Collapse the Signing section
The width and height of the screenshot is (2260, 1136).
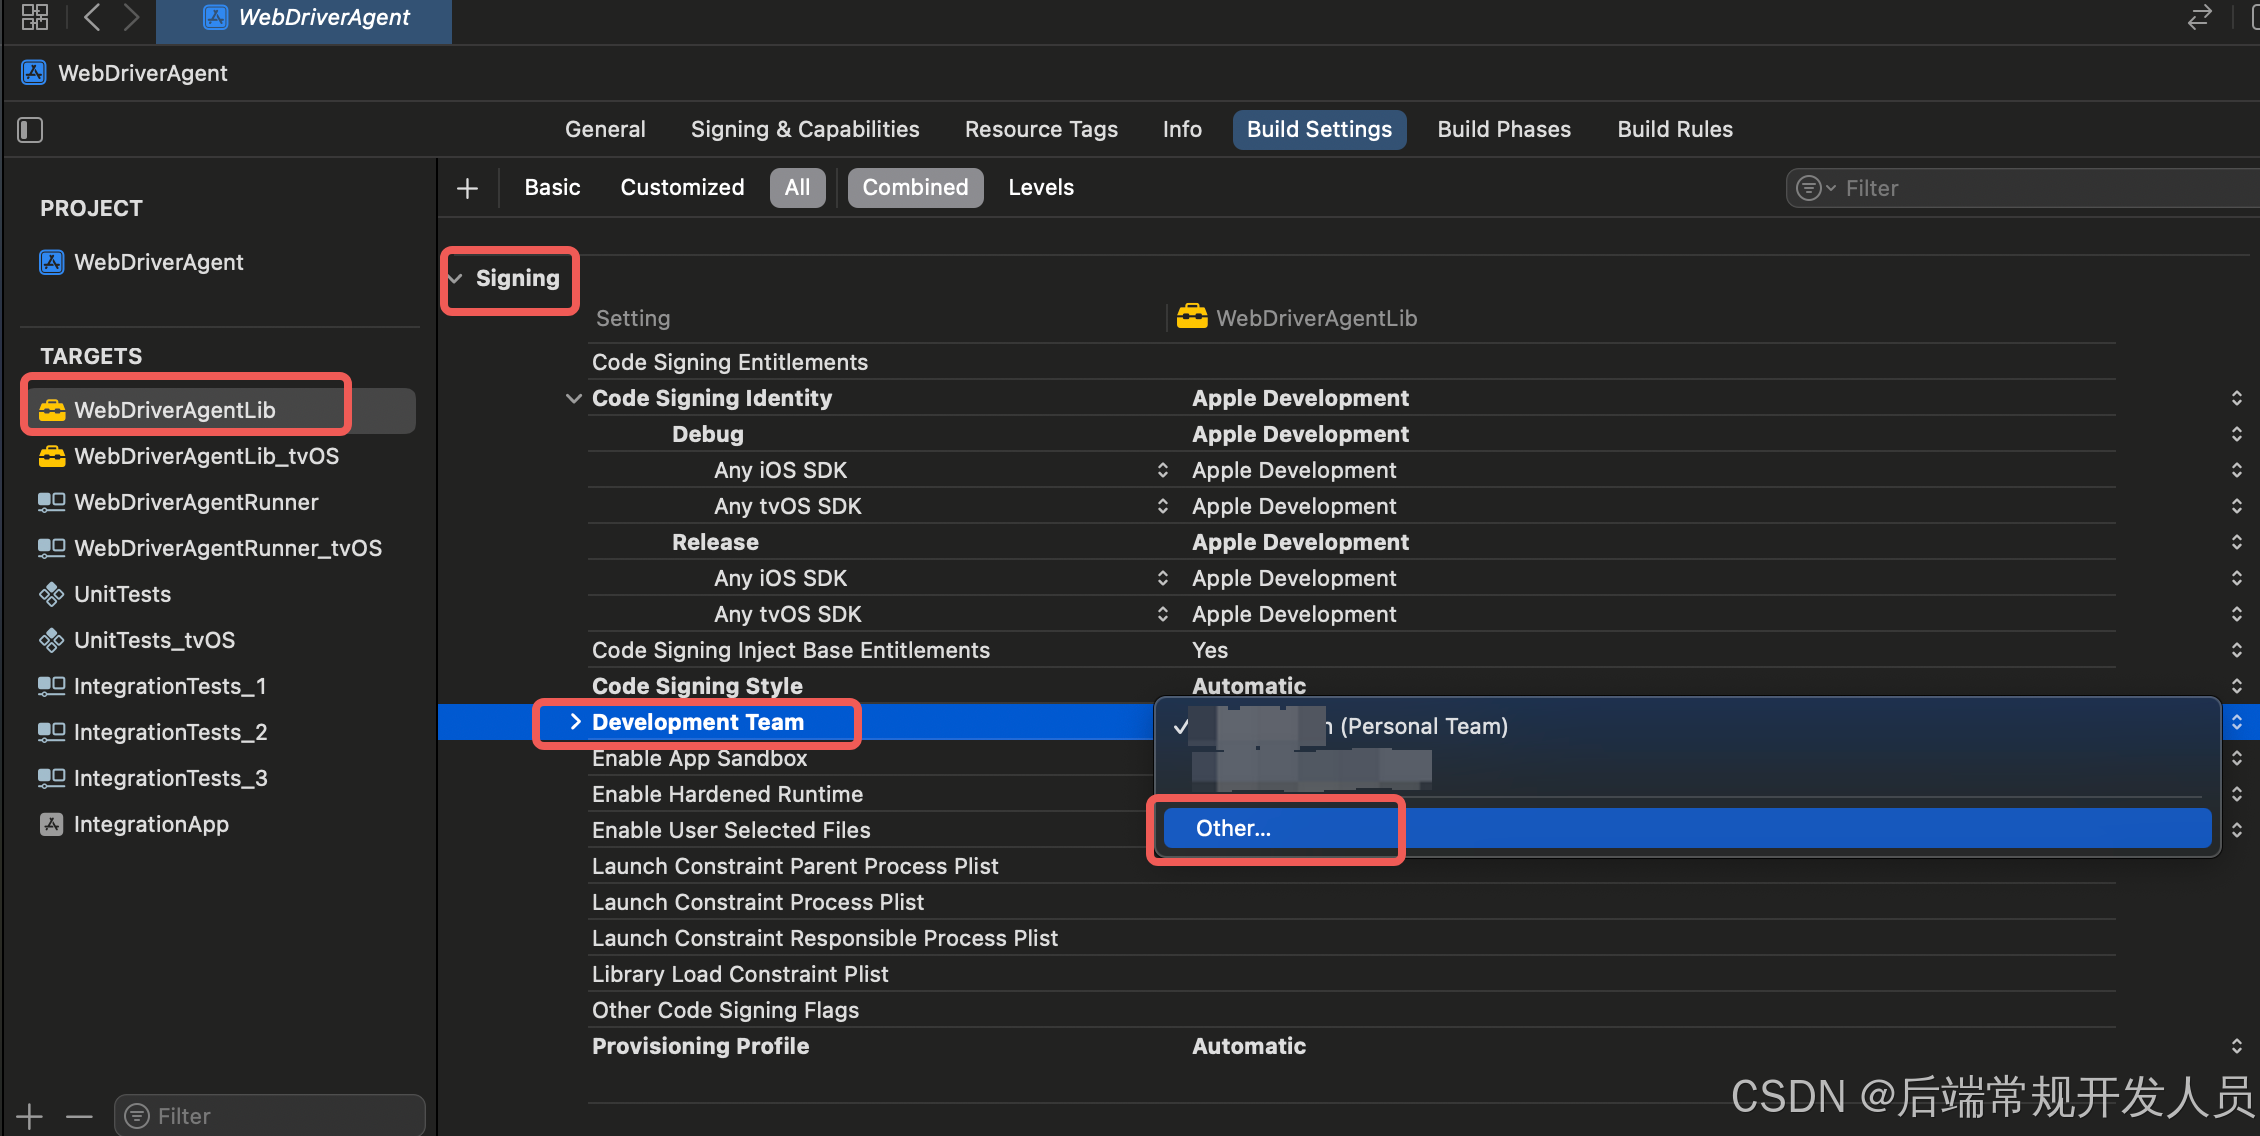click(x=456, y=278)
